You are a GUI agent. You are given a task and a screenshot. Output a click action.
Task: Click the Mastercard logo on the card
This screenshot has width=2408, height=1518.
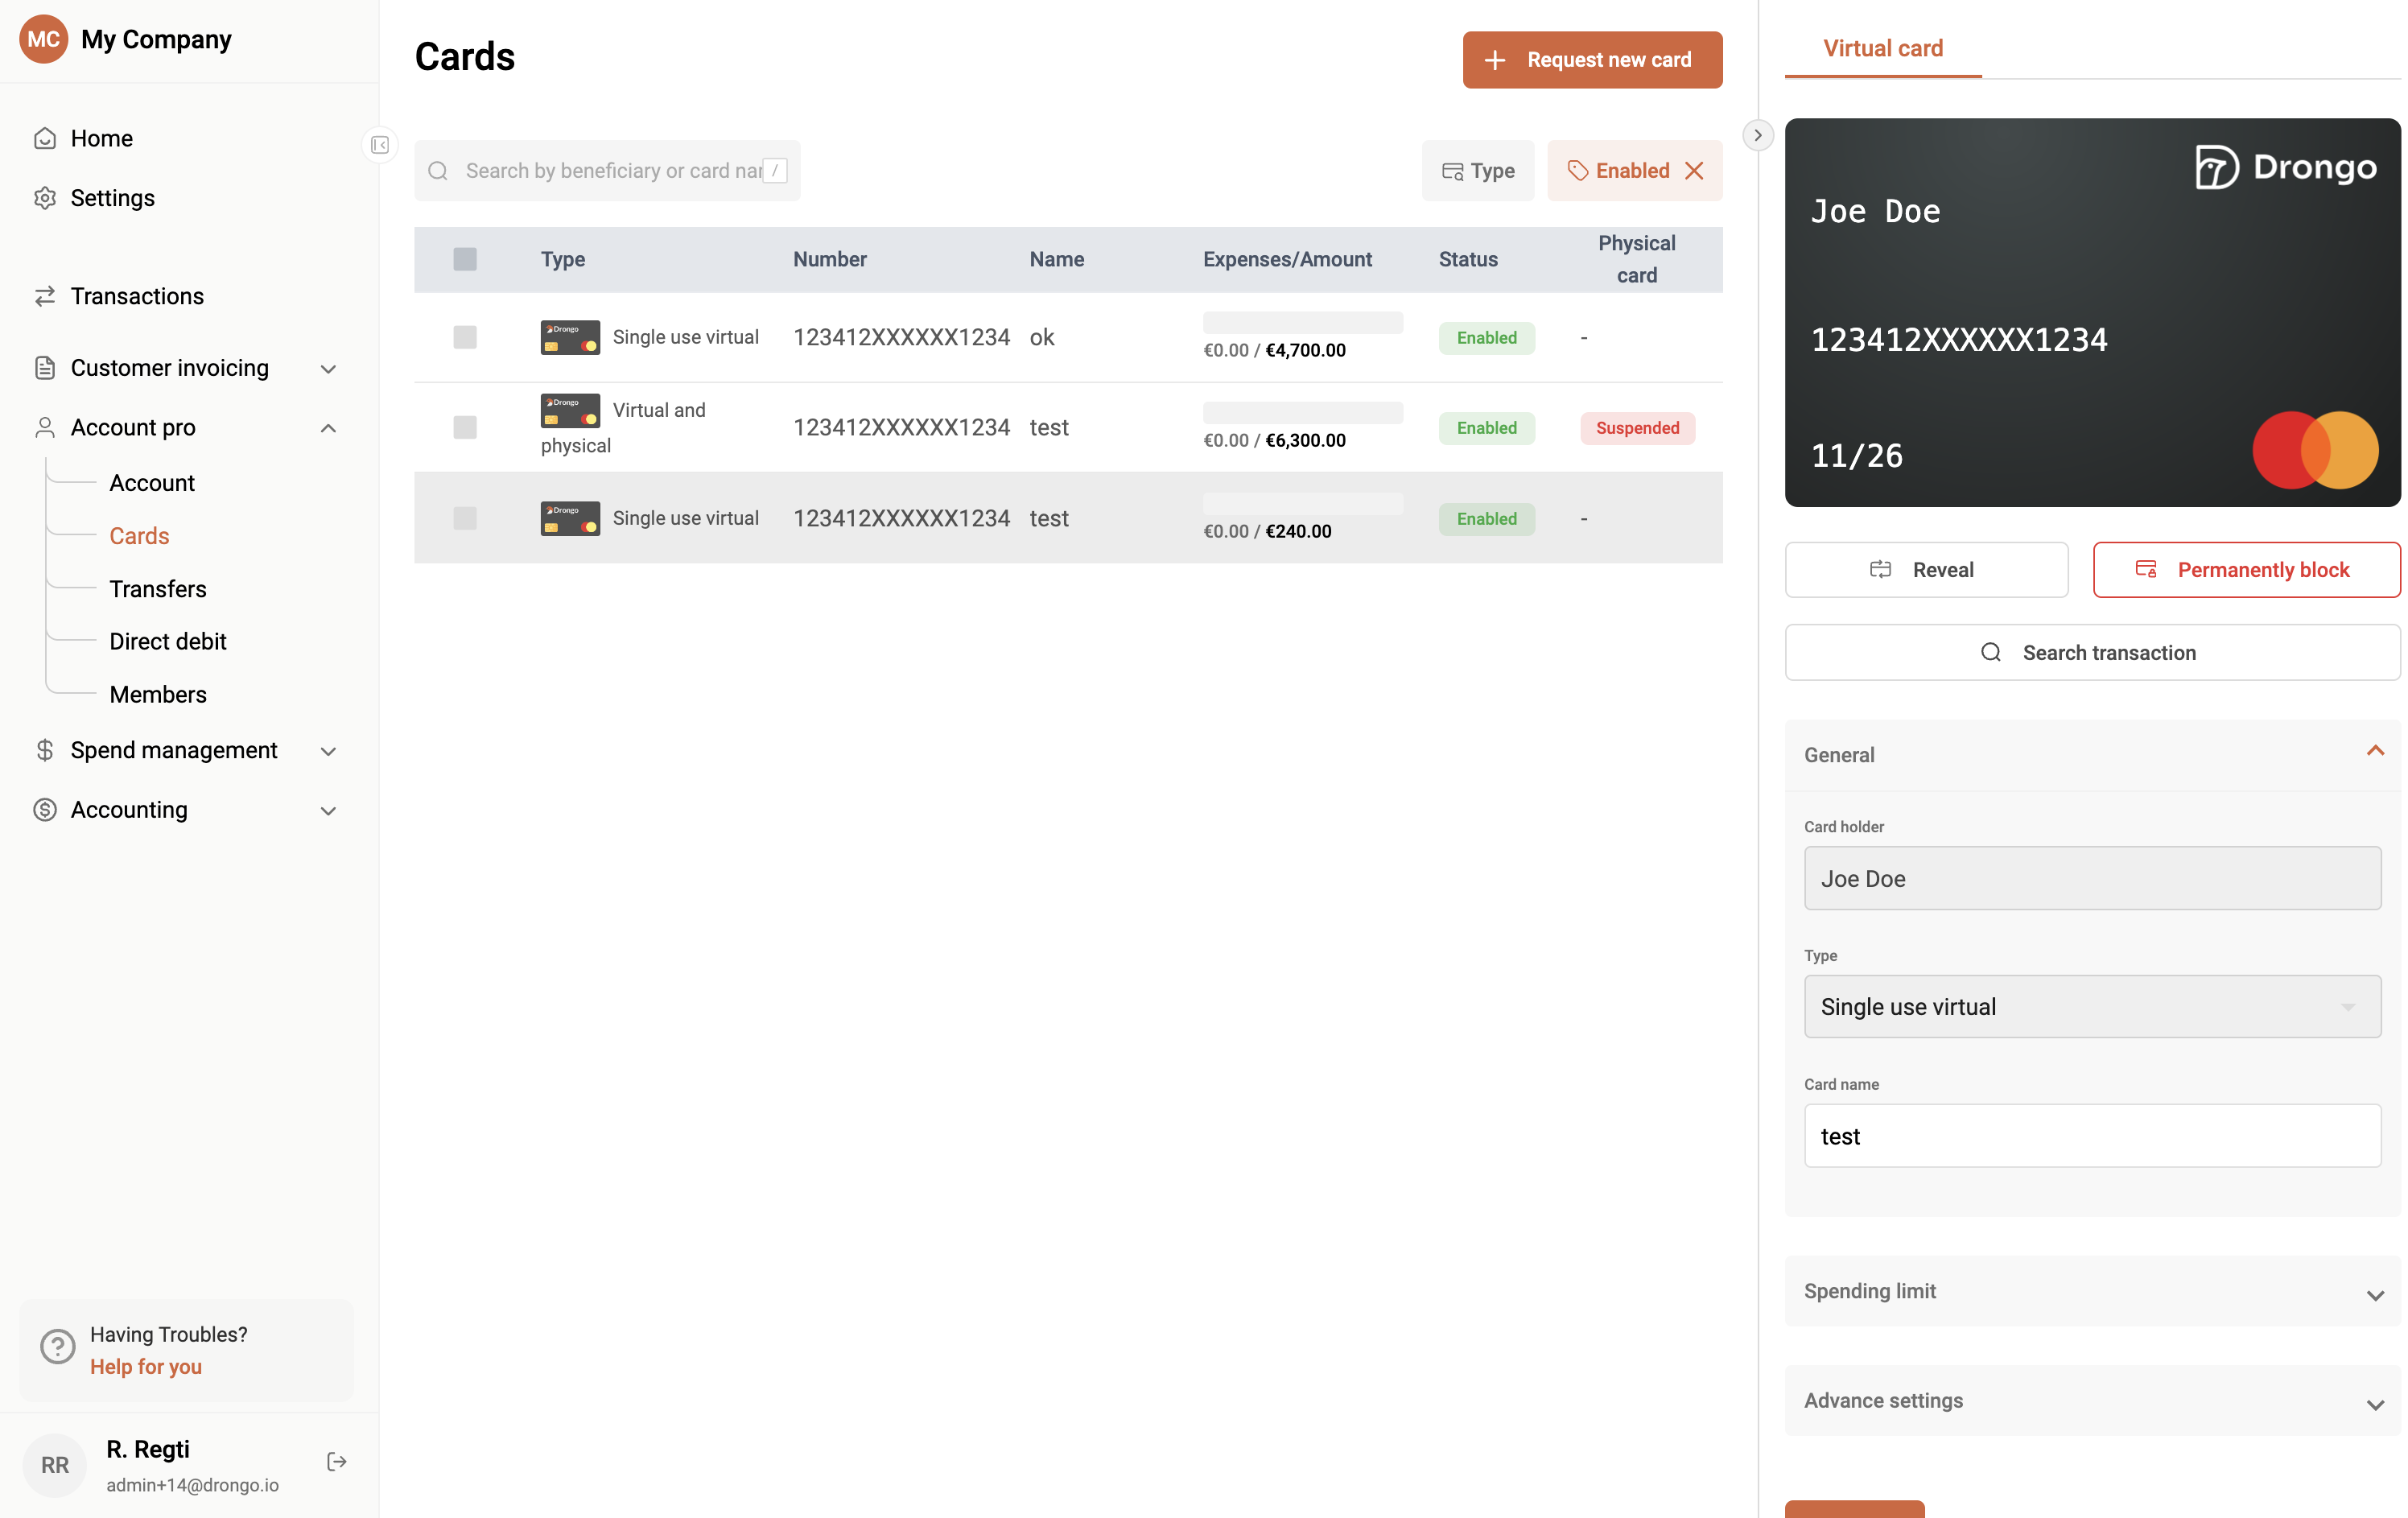click(2315, 450)
